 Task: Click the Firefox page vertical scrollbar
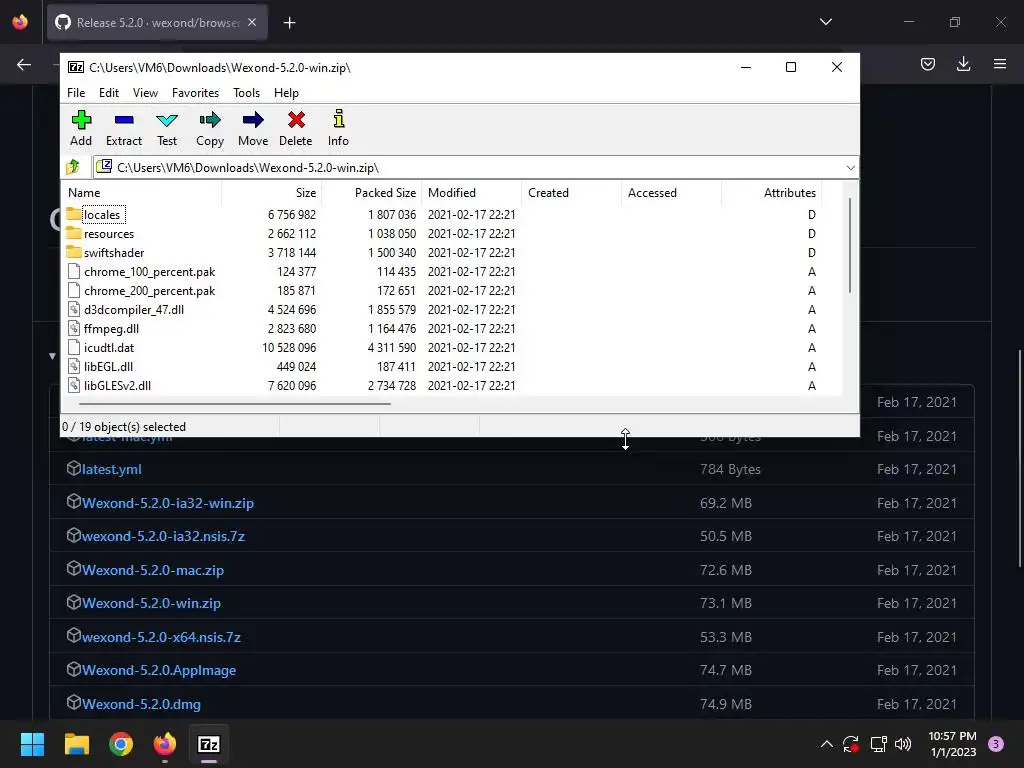(1019, 457)
